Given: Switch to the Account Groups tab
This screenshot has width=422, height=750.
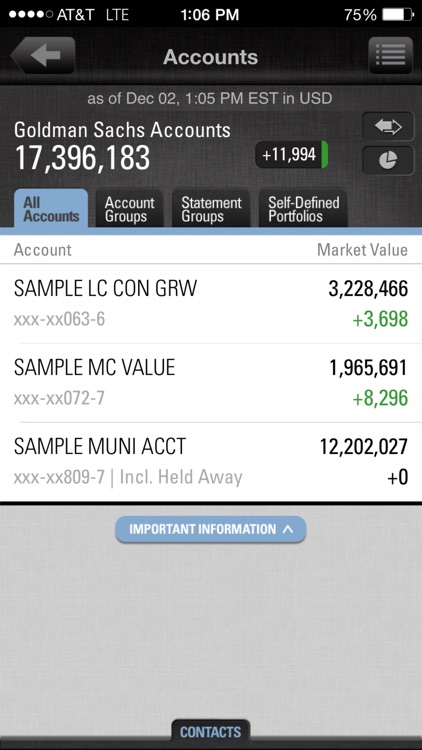Looking at the screenshot, I should point(130,209).
